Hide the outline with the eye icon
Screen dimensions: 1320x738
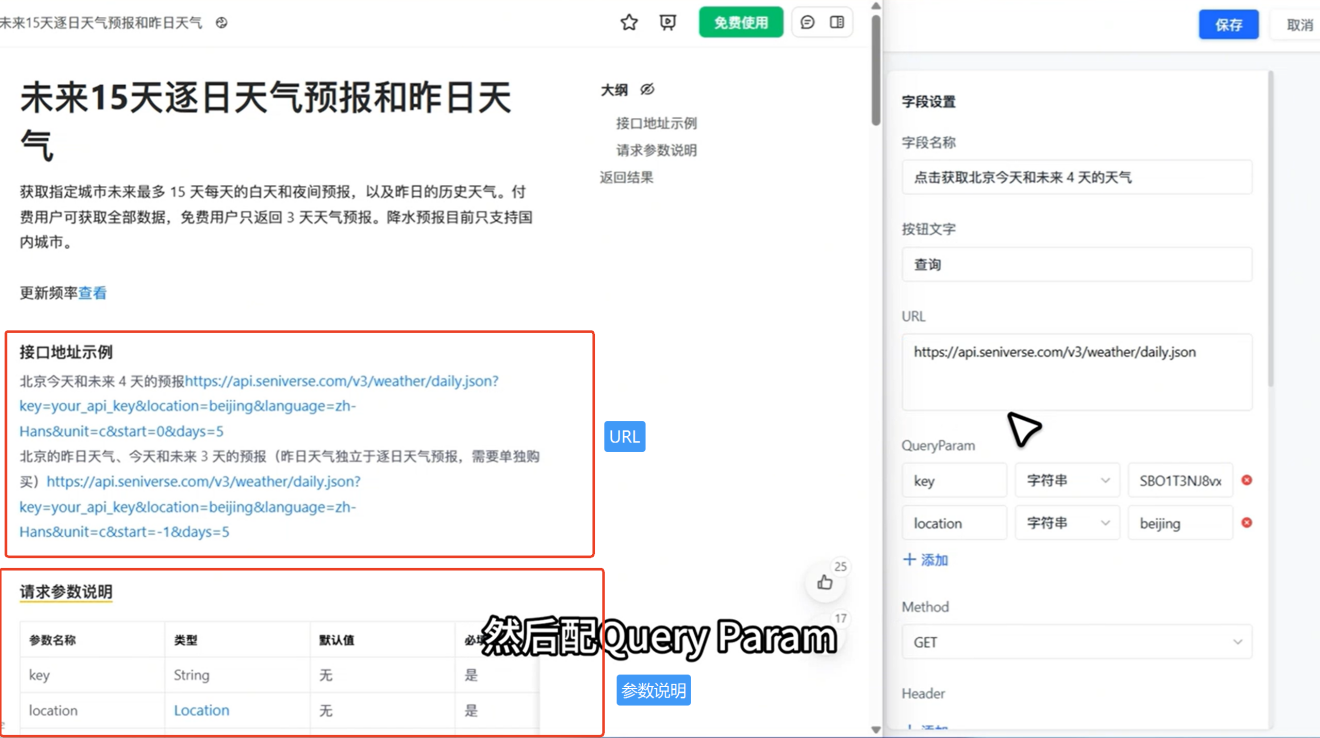pos(648,90)
